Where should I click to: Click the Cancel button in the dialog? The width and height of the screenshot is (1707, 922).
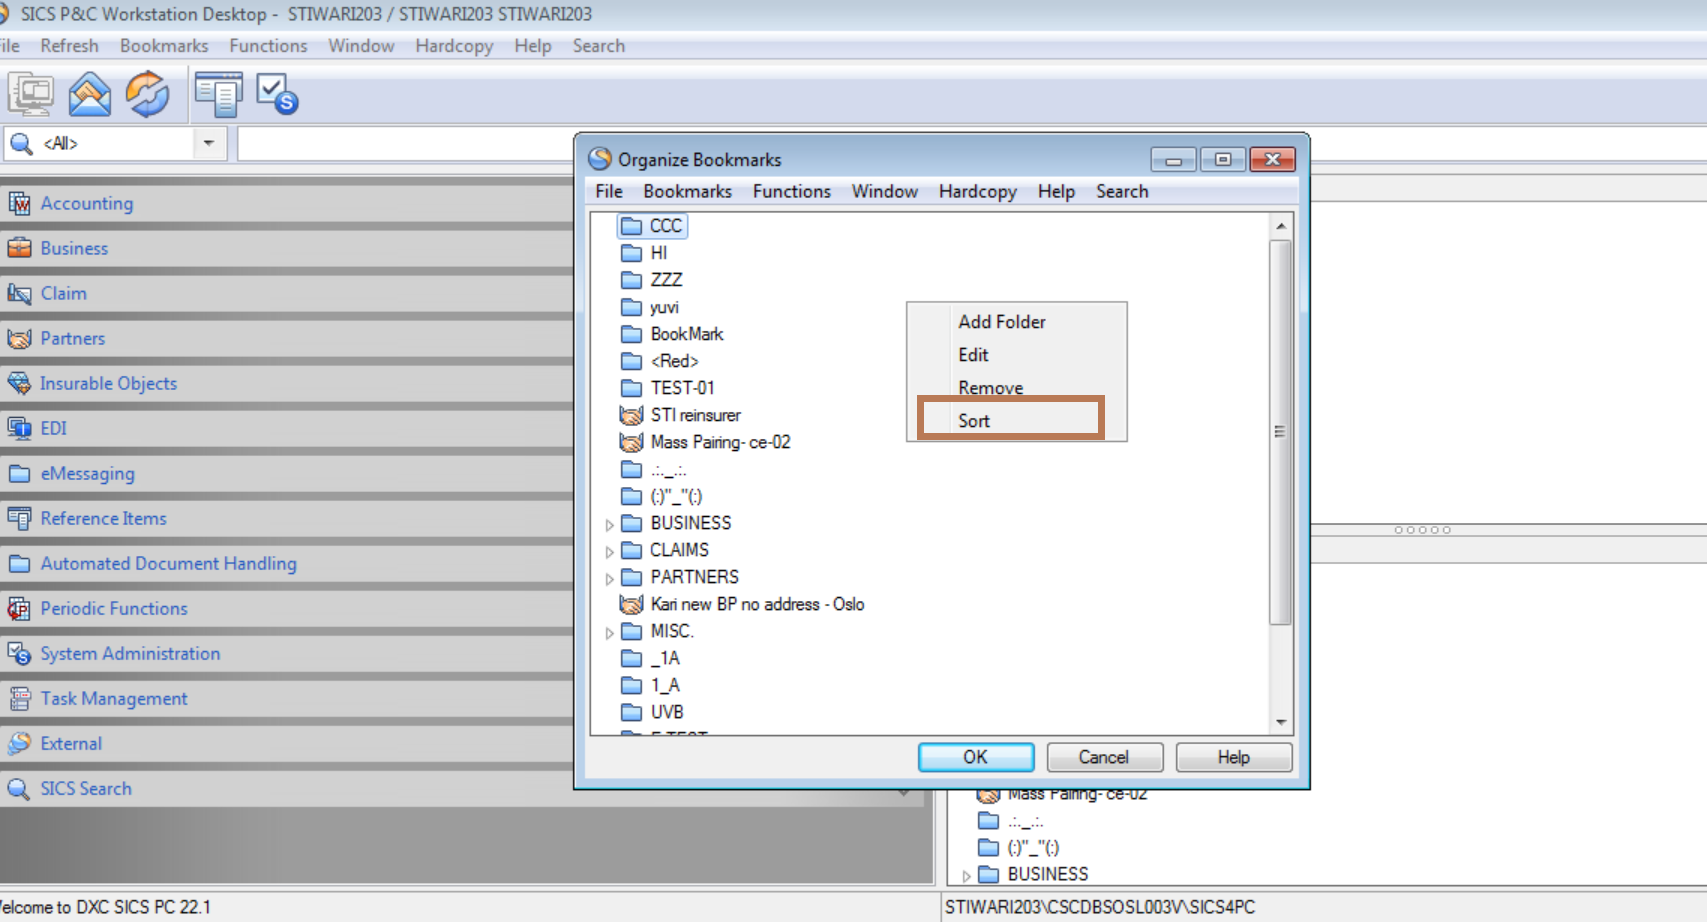[x=1104, y=757]
